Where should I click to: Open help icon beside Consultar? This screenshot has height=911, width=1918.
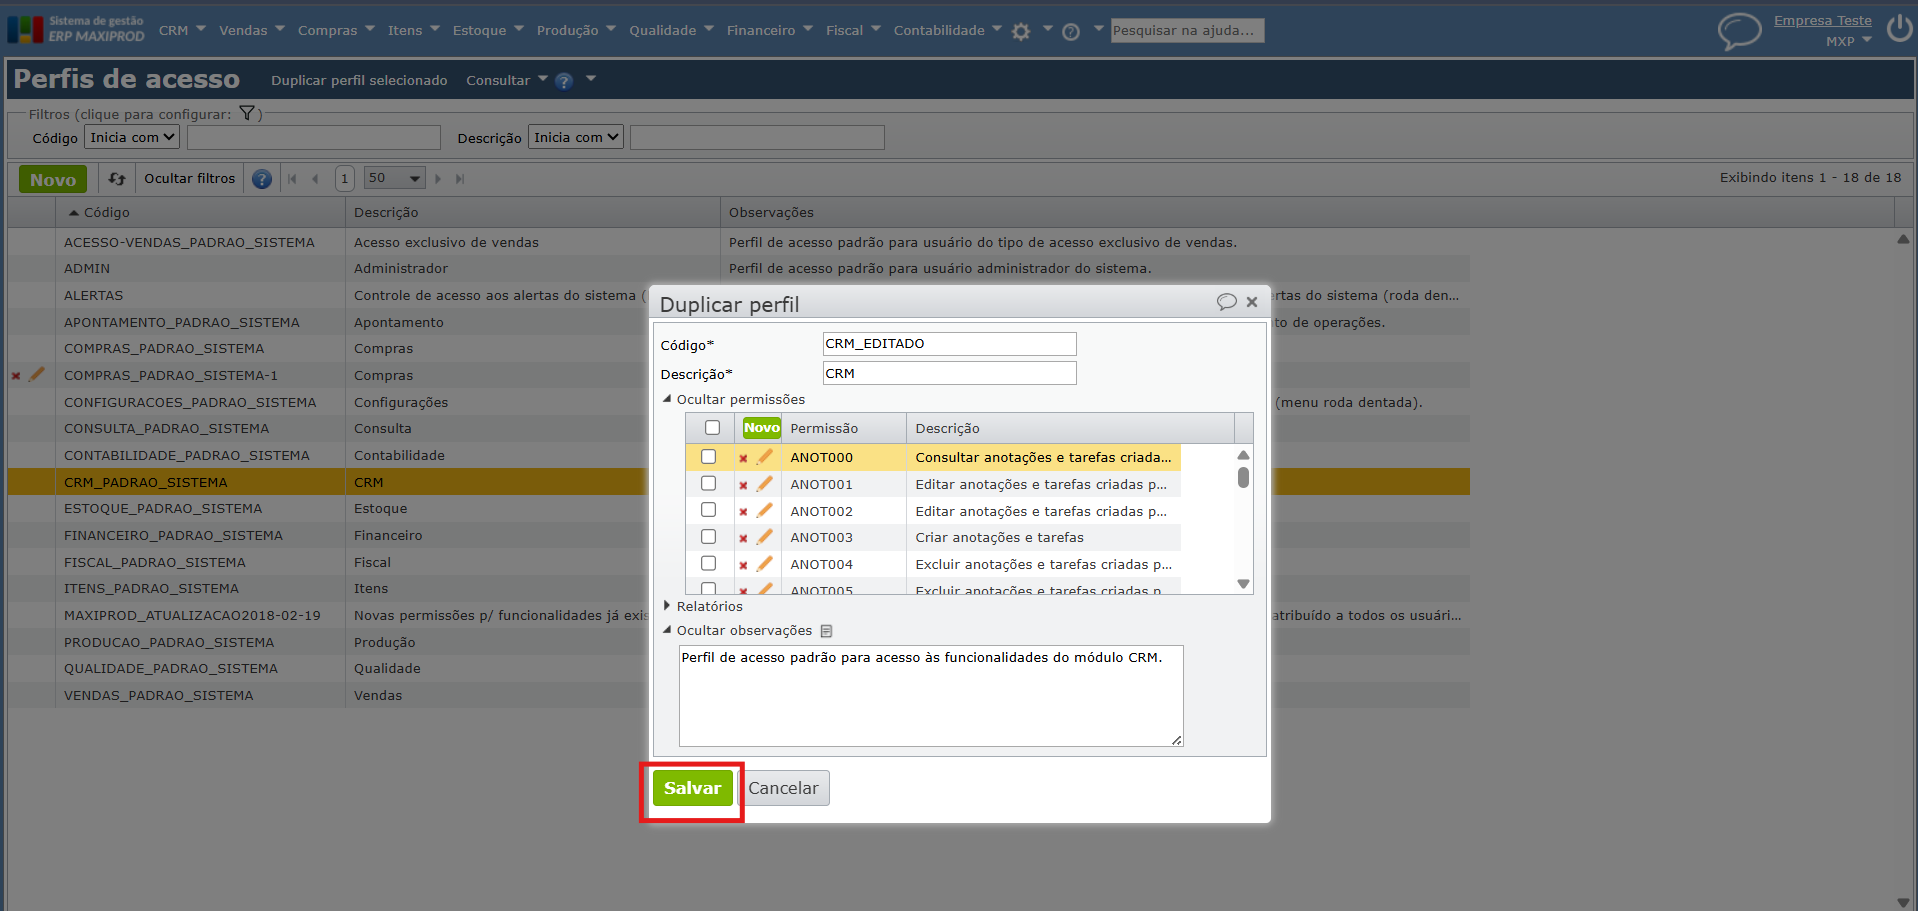(x=564, y=81)
